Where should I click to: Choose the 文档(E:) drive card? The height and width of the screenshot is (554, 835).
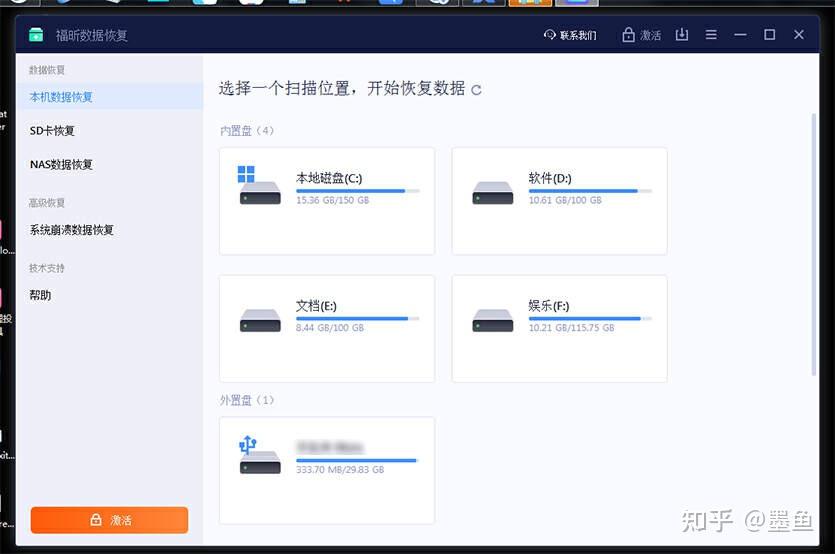pos(327,329)
